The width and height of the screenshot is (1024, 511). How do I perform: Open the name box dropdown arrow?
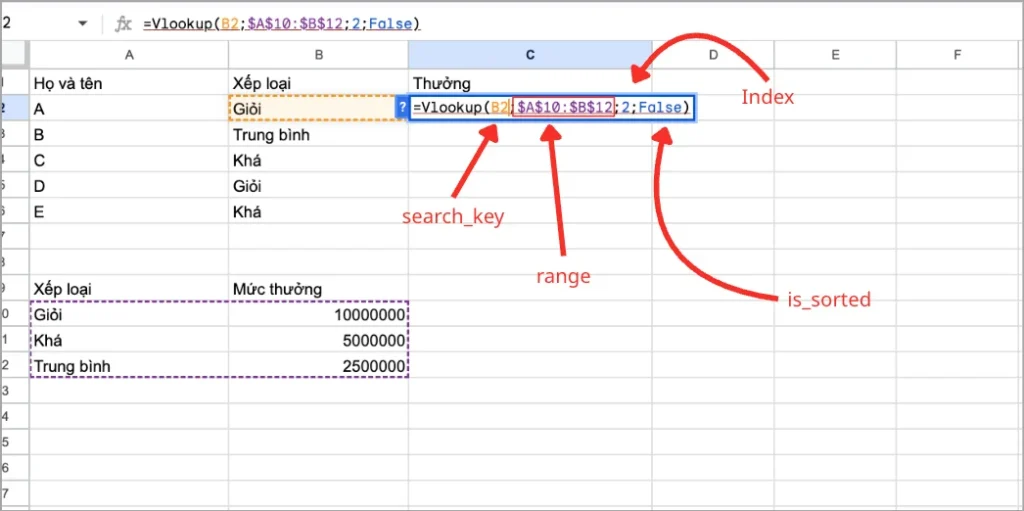coord(82,24)
